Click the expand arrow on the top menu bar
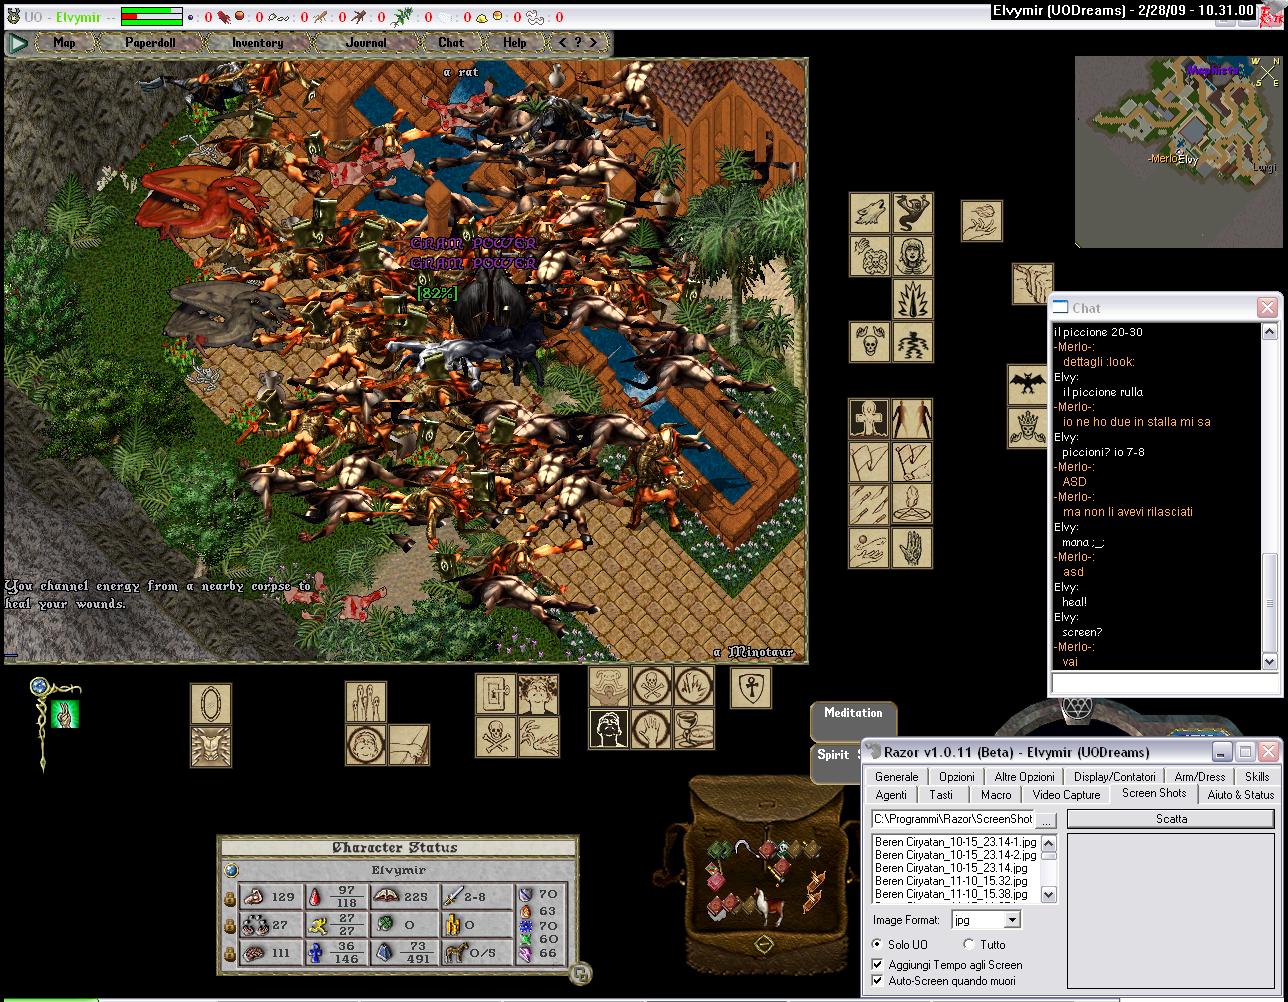Screen dimensions: 1288x1002 [x=18, y=43]
